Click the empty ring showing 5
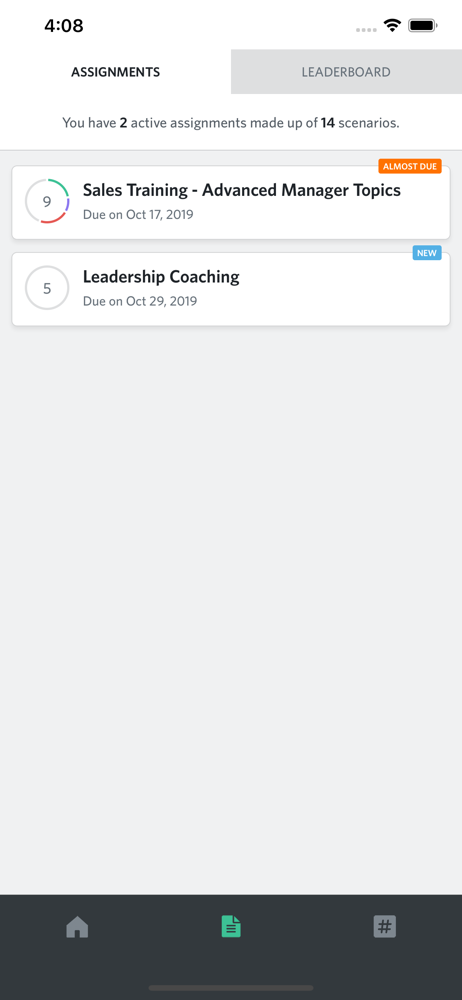The width and height of the screenshot is (462, 1000). pos(47,288)
